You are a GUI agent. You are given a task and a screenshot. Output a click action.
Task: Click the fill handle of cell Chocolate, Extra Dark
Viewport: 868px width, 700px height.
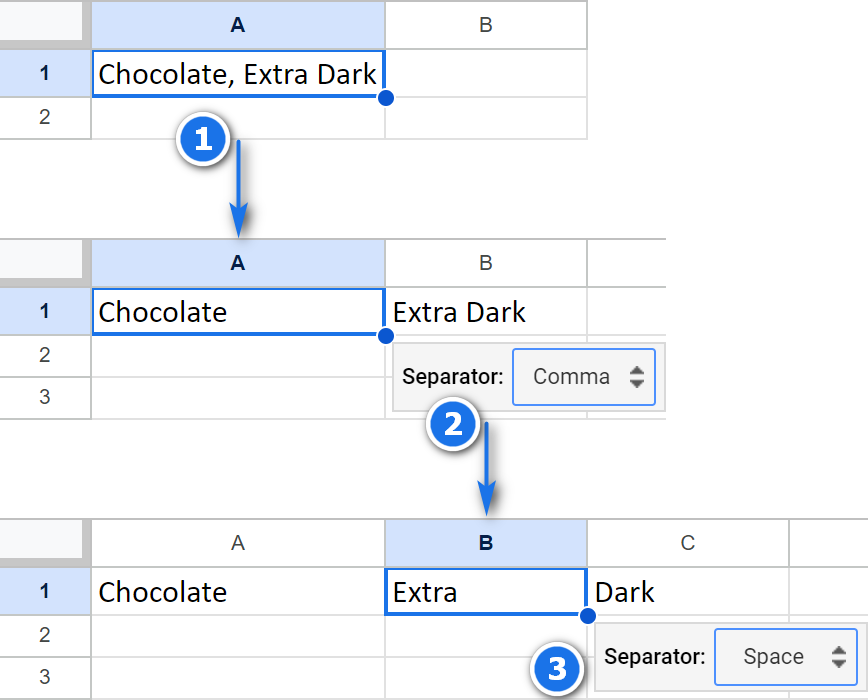click(x=387, y=98)
